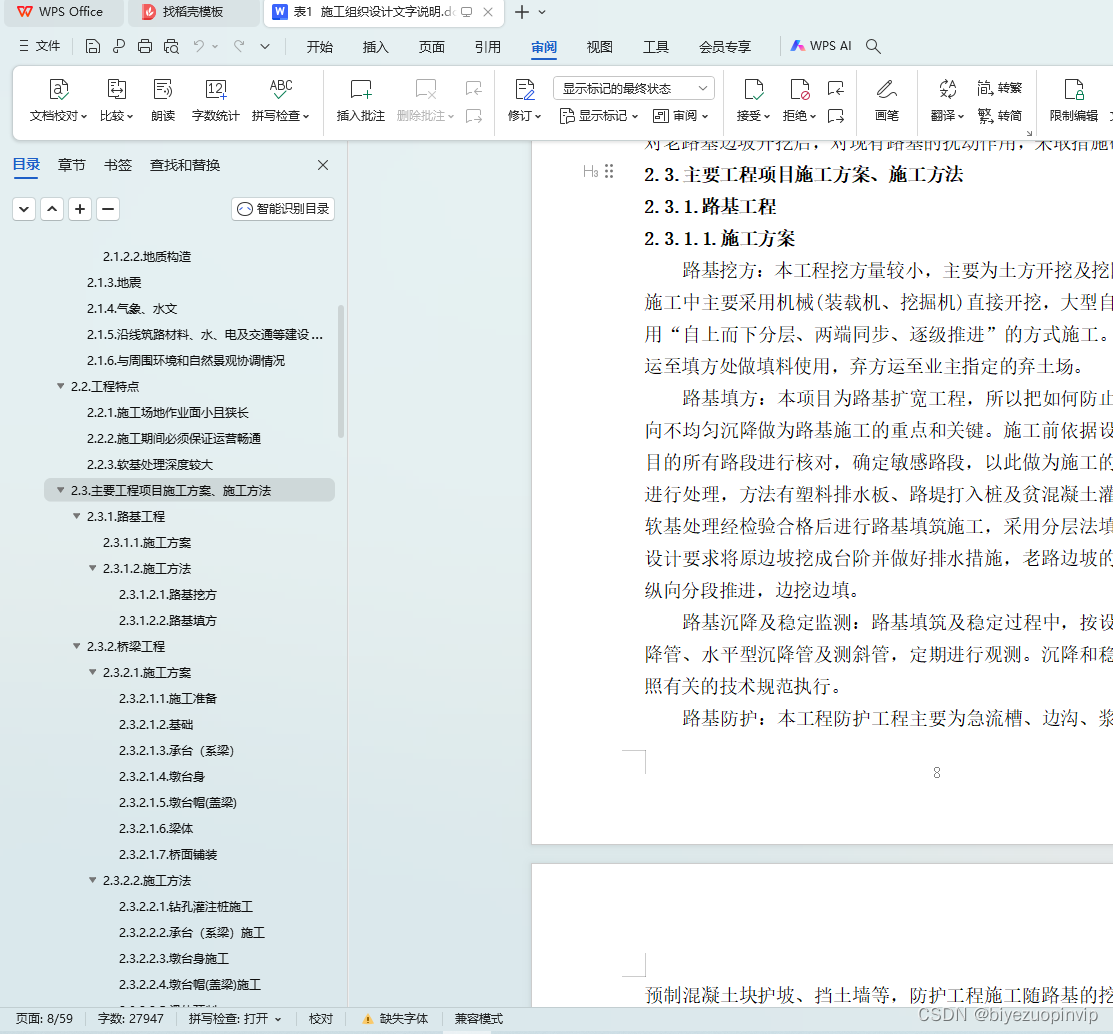Click the expand-all down arrow button
Viewport: 1113px width, 1034px height.
click(x=24, y=209)
